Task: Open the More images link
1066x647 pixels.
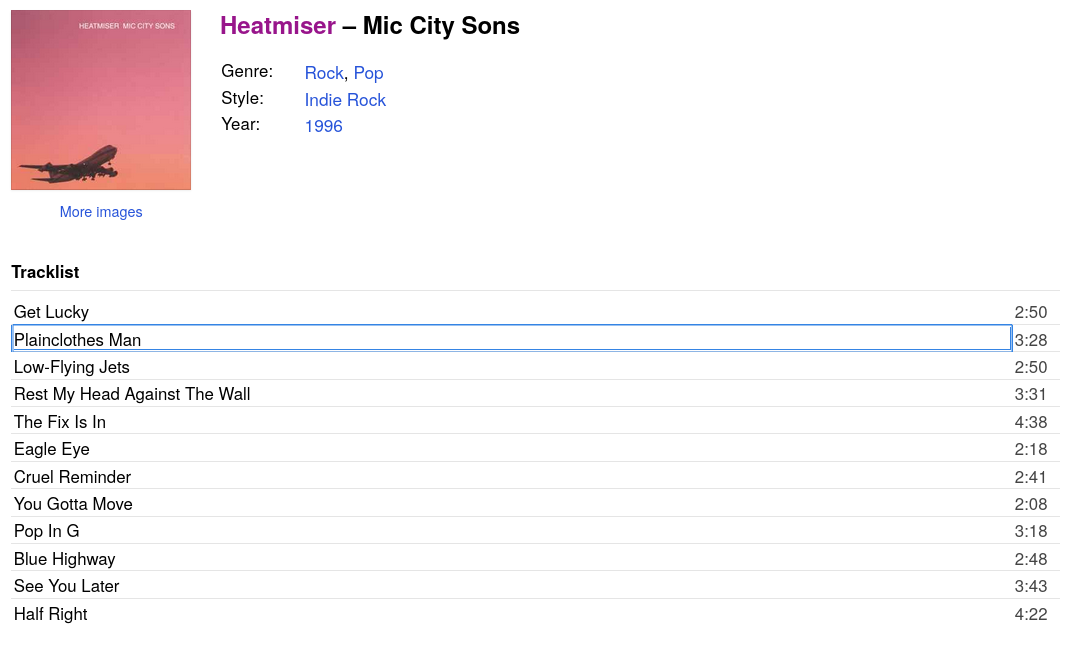Action: (x=101, y=212)
